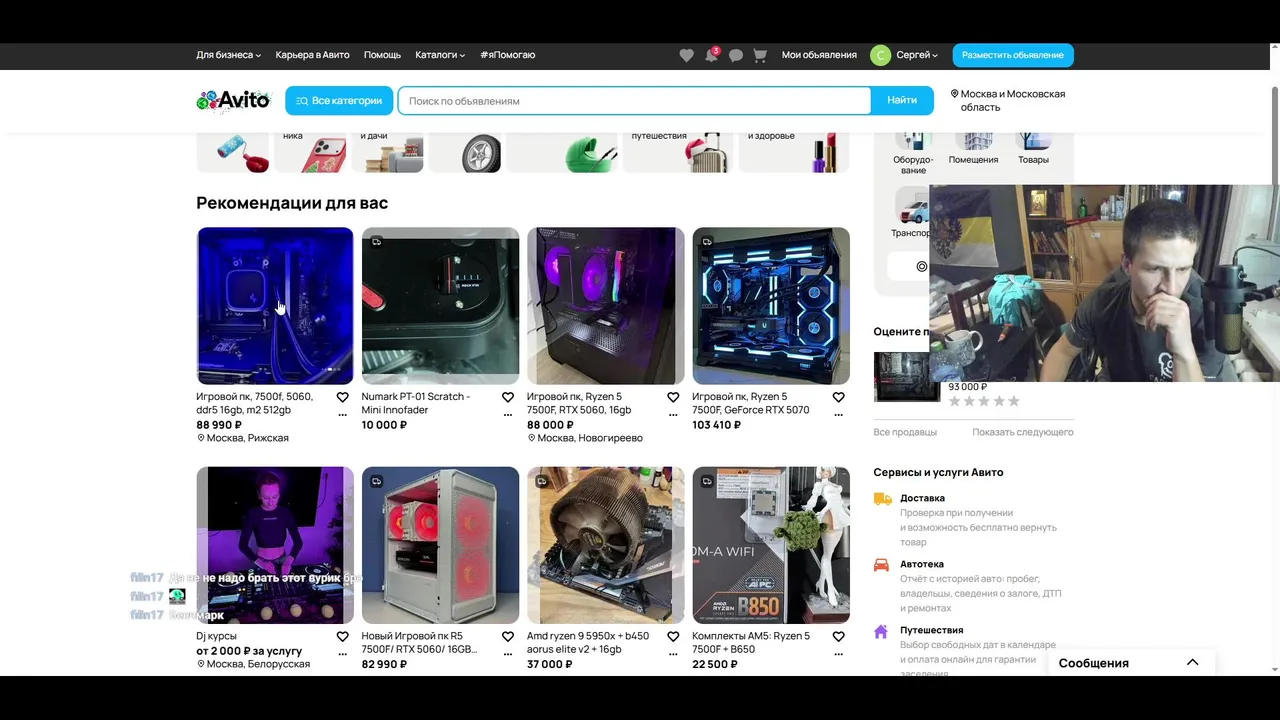This screenshot has width=1280, height=720.
Task: Go to Мои объявления
Action: [x=819, y=55]
